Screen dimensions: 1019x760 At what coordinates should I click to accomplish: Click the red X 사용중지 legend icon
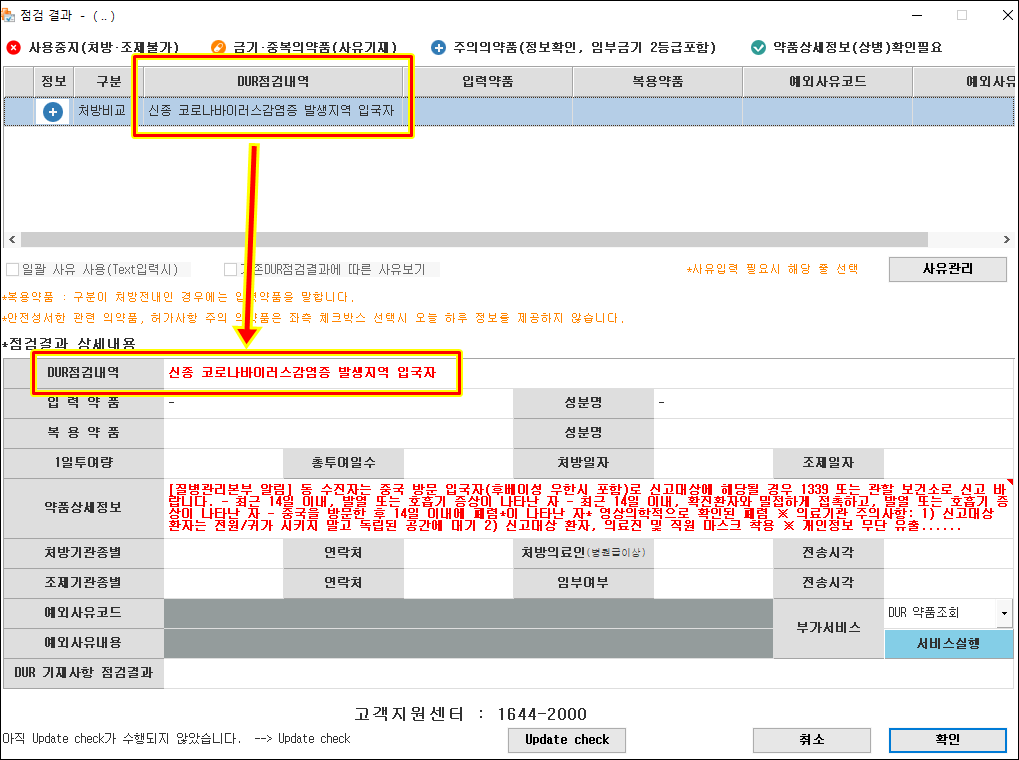click(x=13, y=47)
